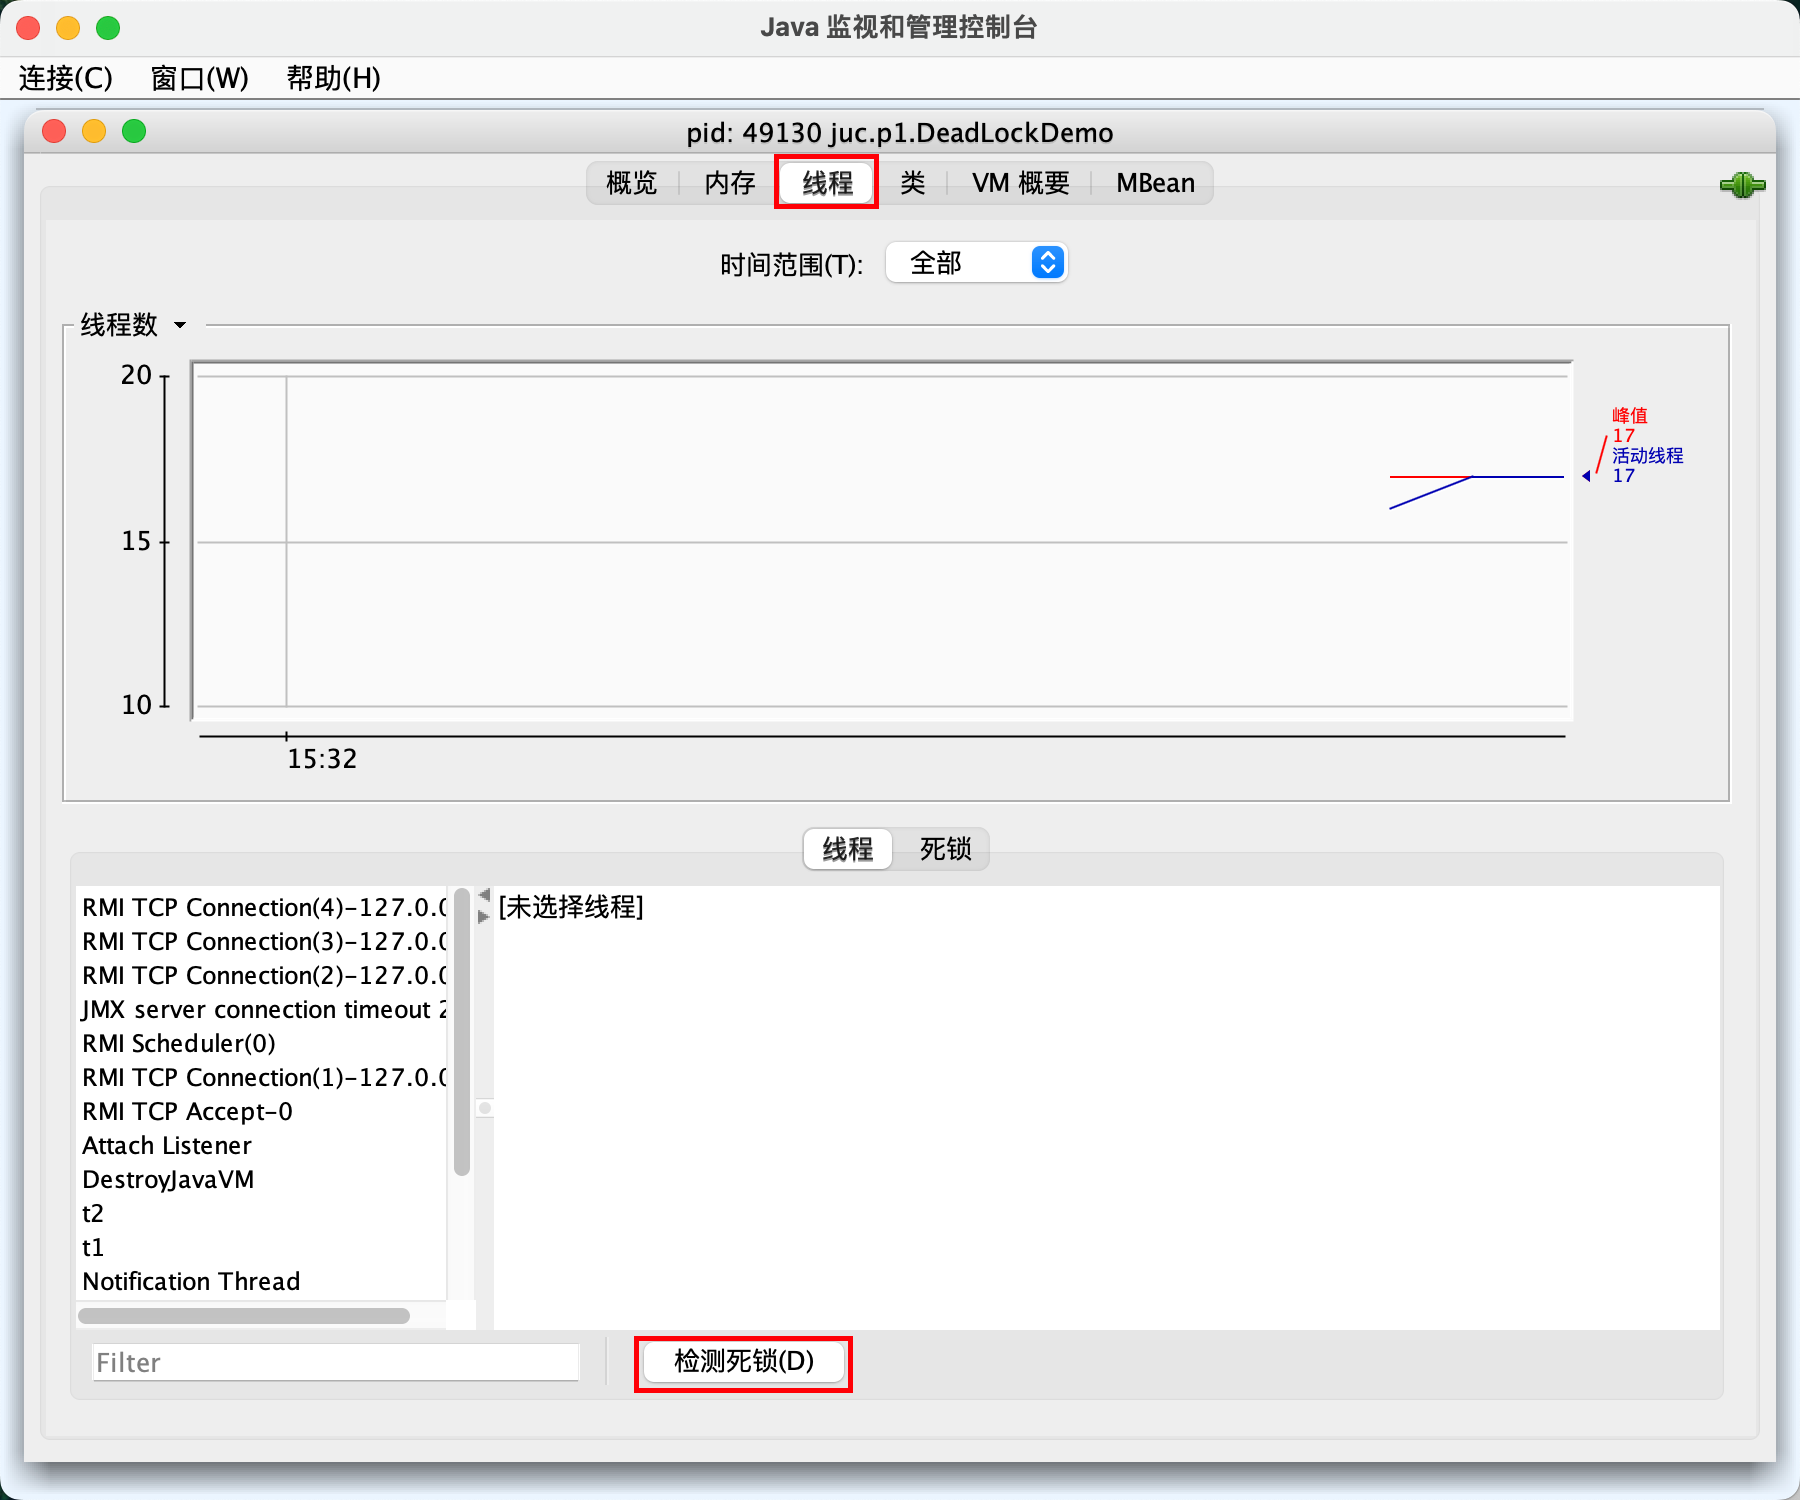Select the lower 线程 sub-tab
The height and width of the screenshot is (1500, 1800).
click(x=848, y=849)
